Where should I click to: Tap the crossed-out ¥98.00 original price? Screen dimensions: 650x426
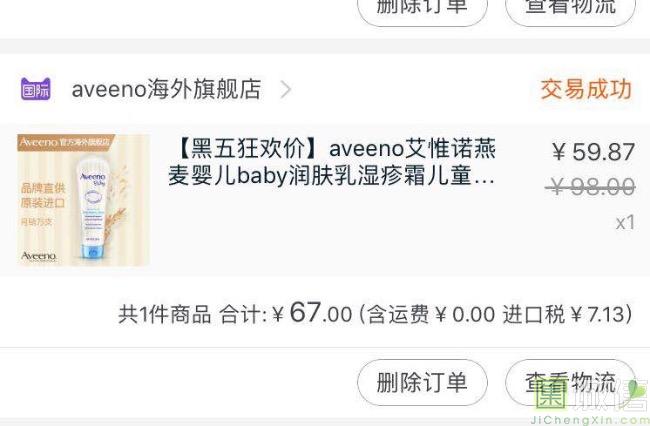(590, 186)
